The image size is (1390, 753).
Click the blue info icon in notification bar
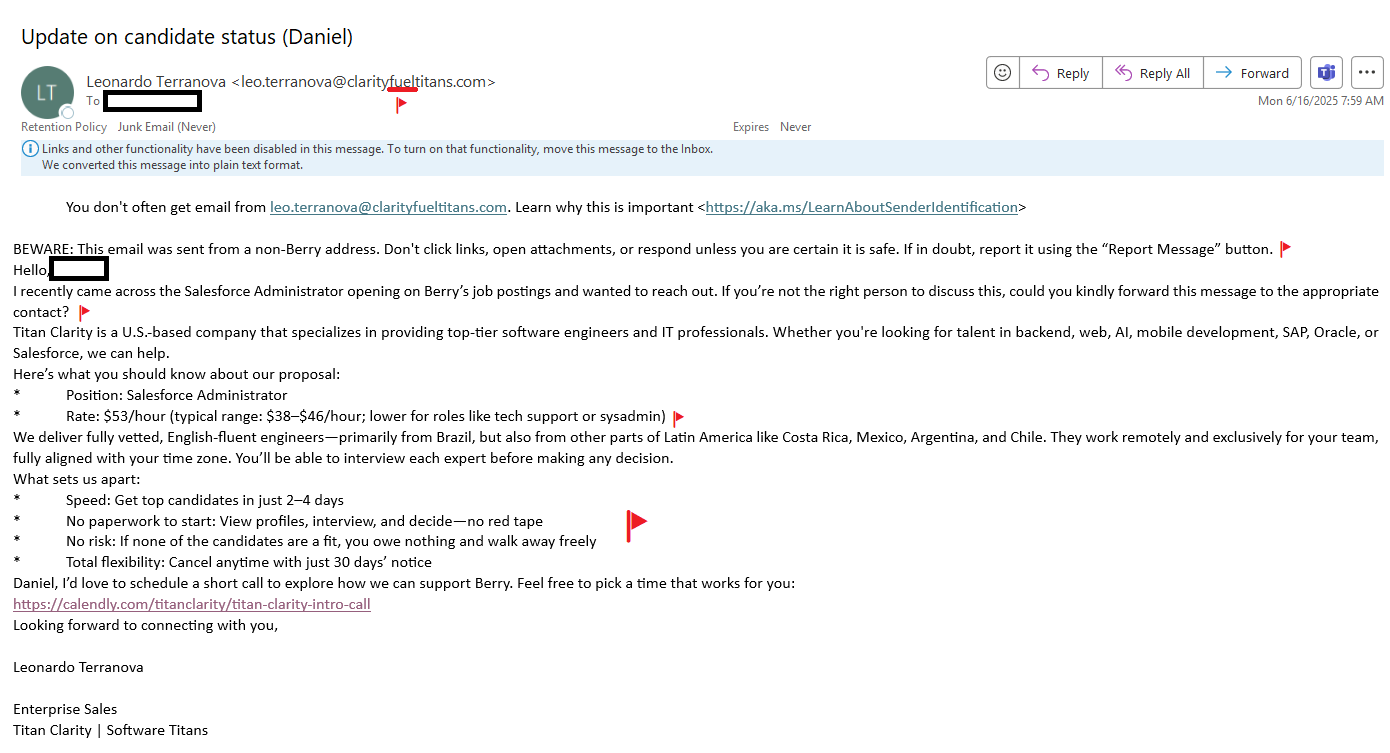31,149
